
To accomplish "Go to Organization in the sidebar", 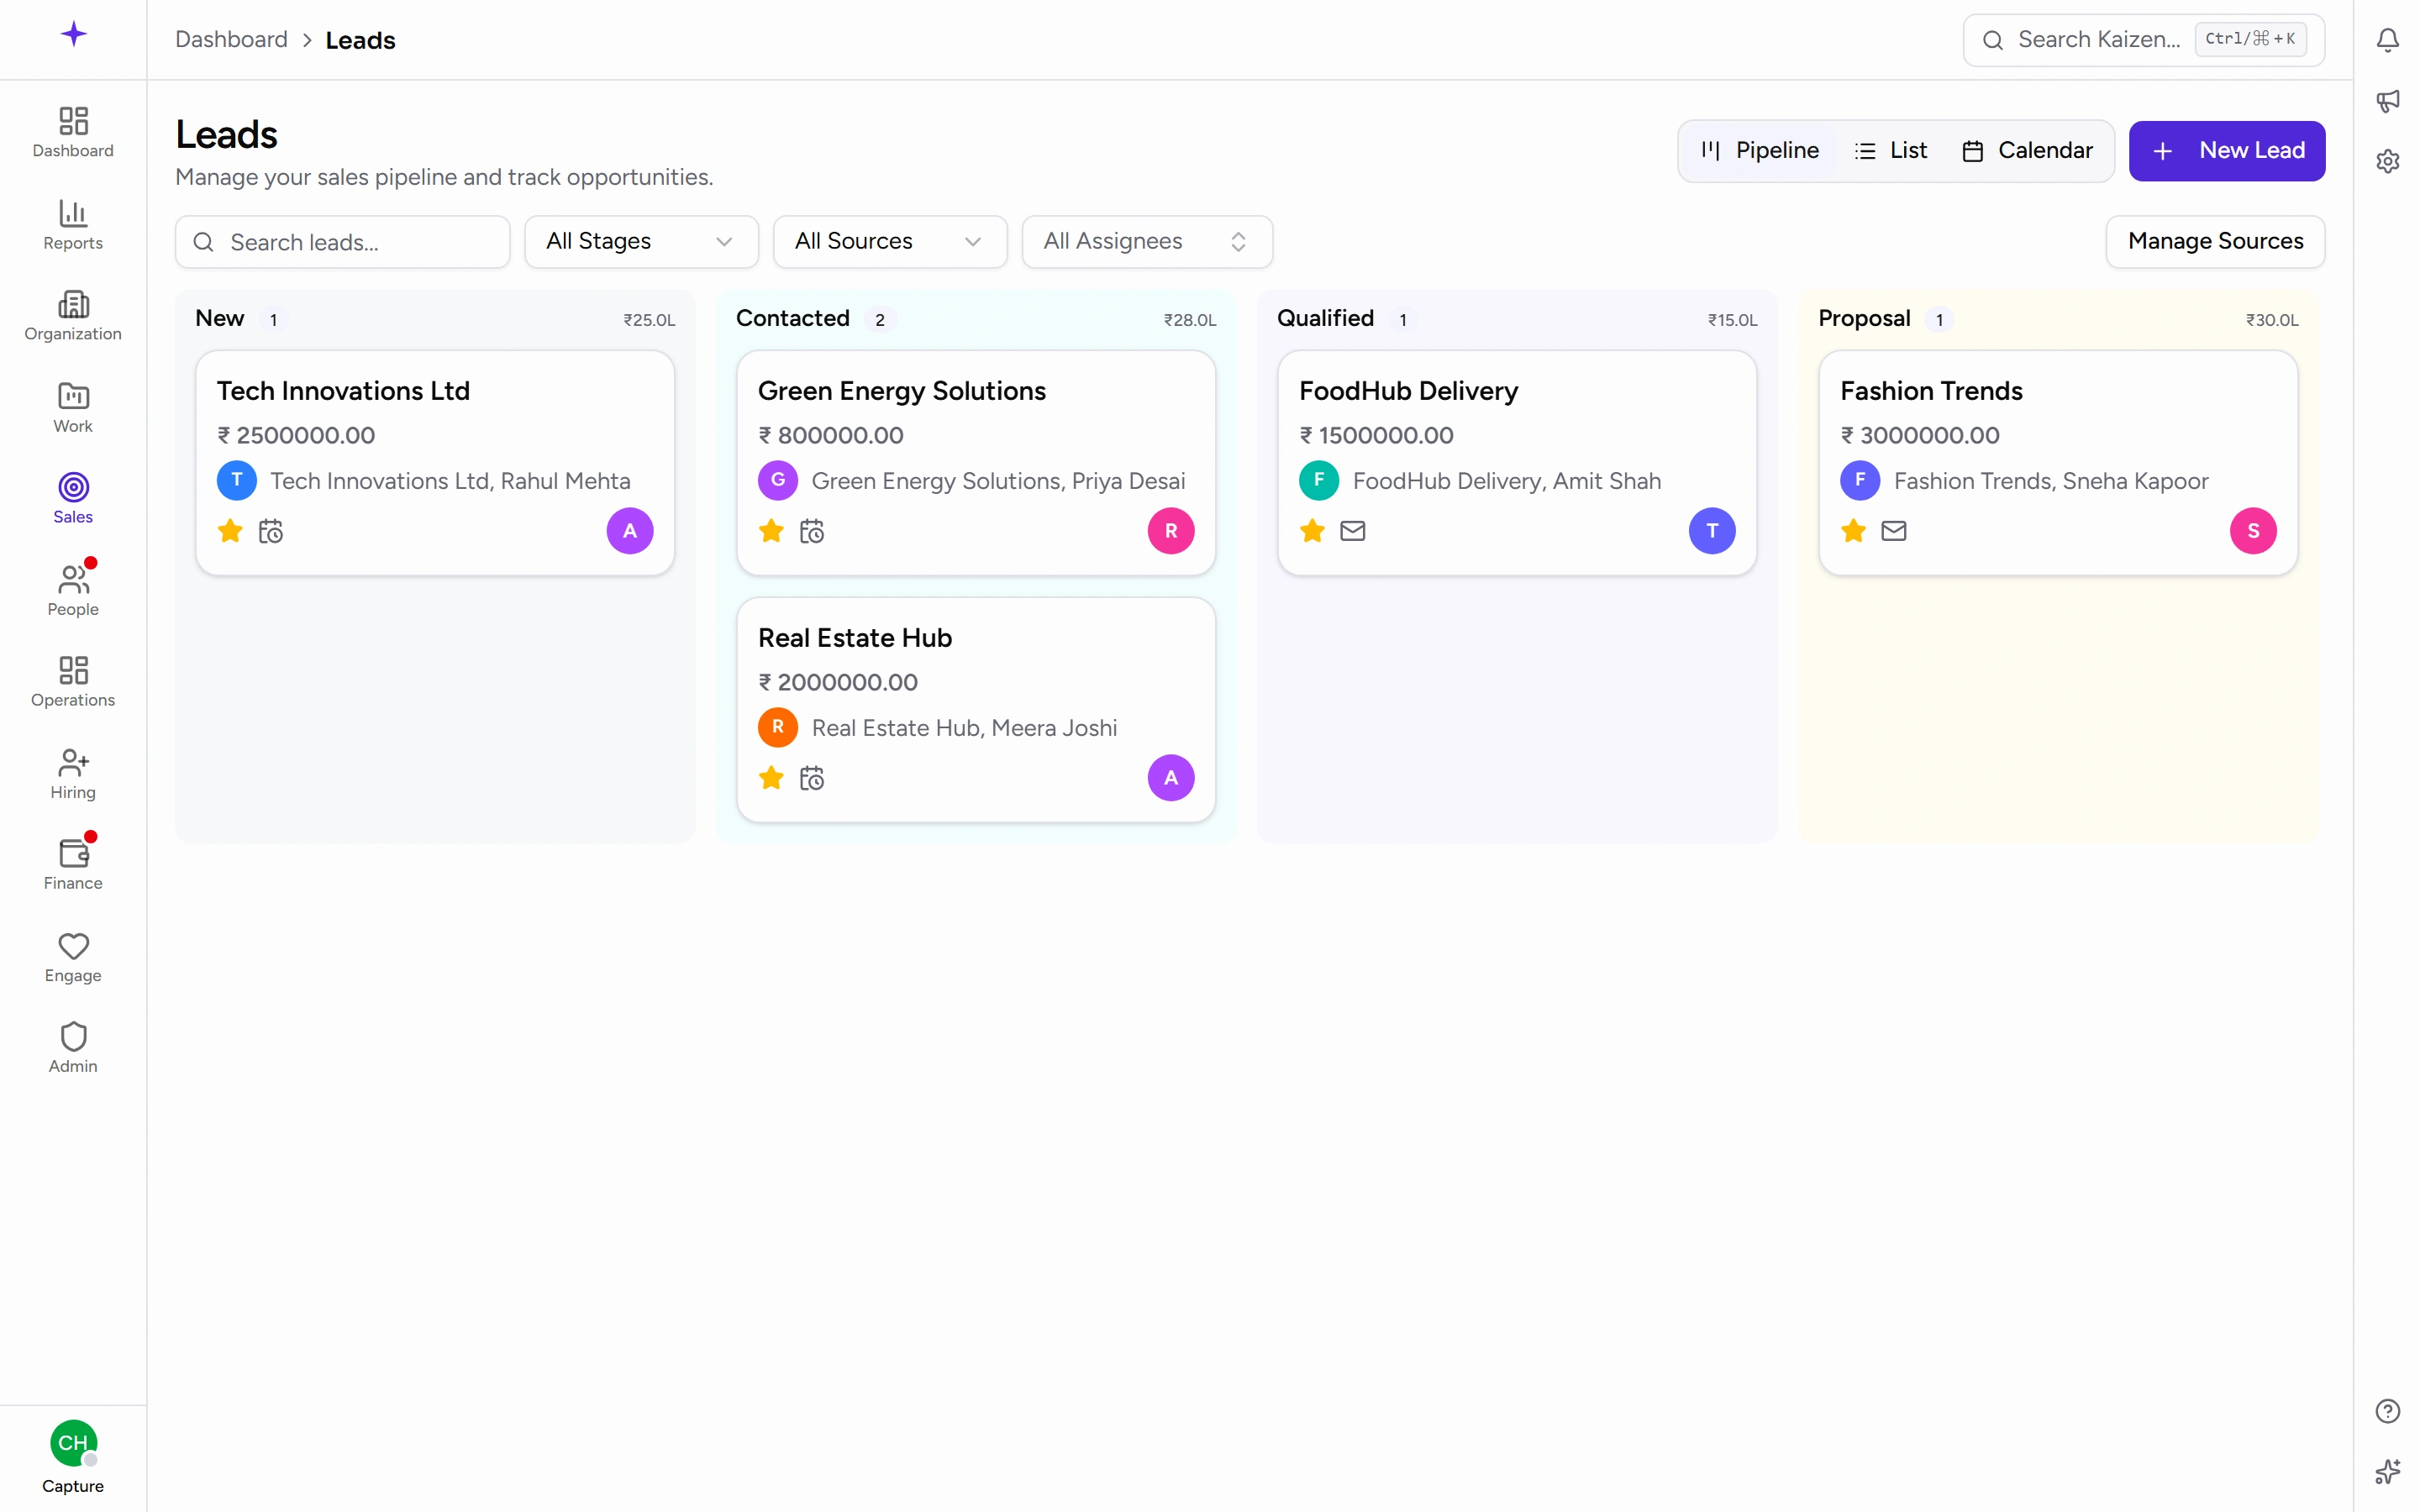I will [x=73, y=315].
